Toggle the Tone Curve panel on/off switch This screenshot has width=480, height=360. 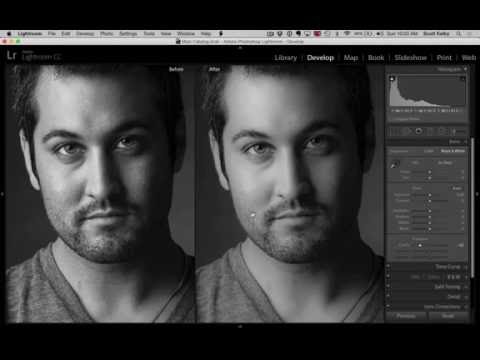tap(388, 267)
